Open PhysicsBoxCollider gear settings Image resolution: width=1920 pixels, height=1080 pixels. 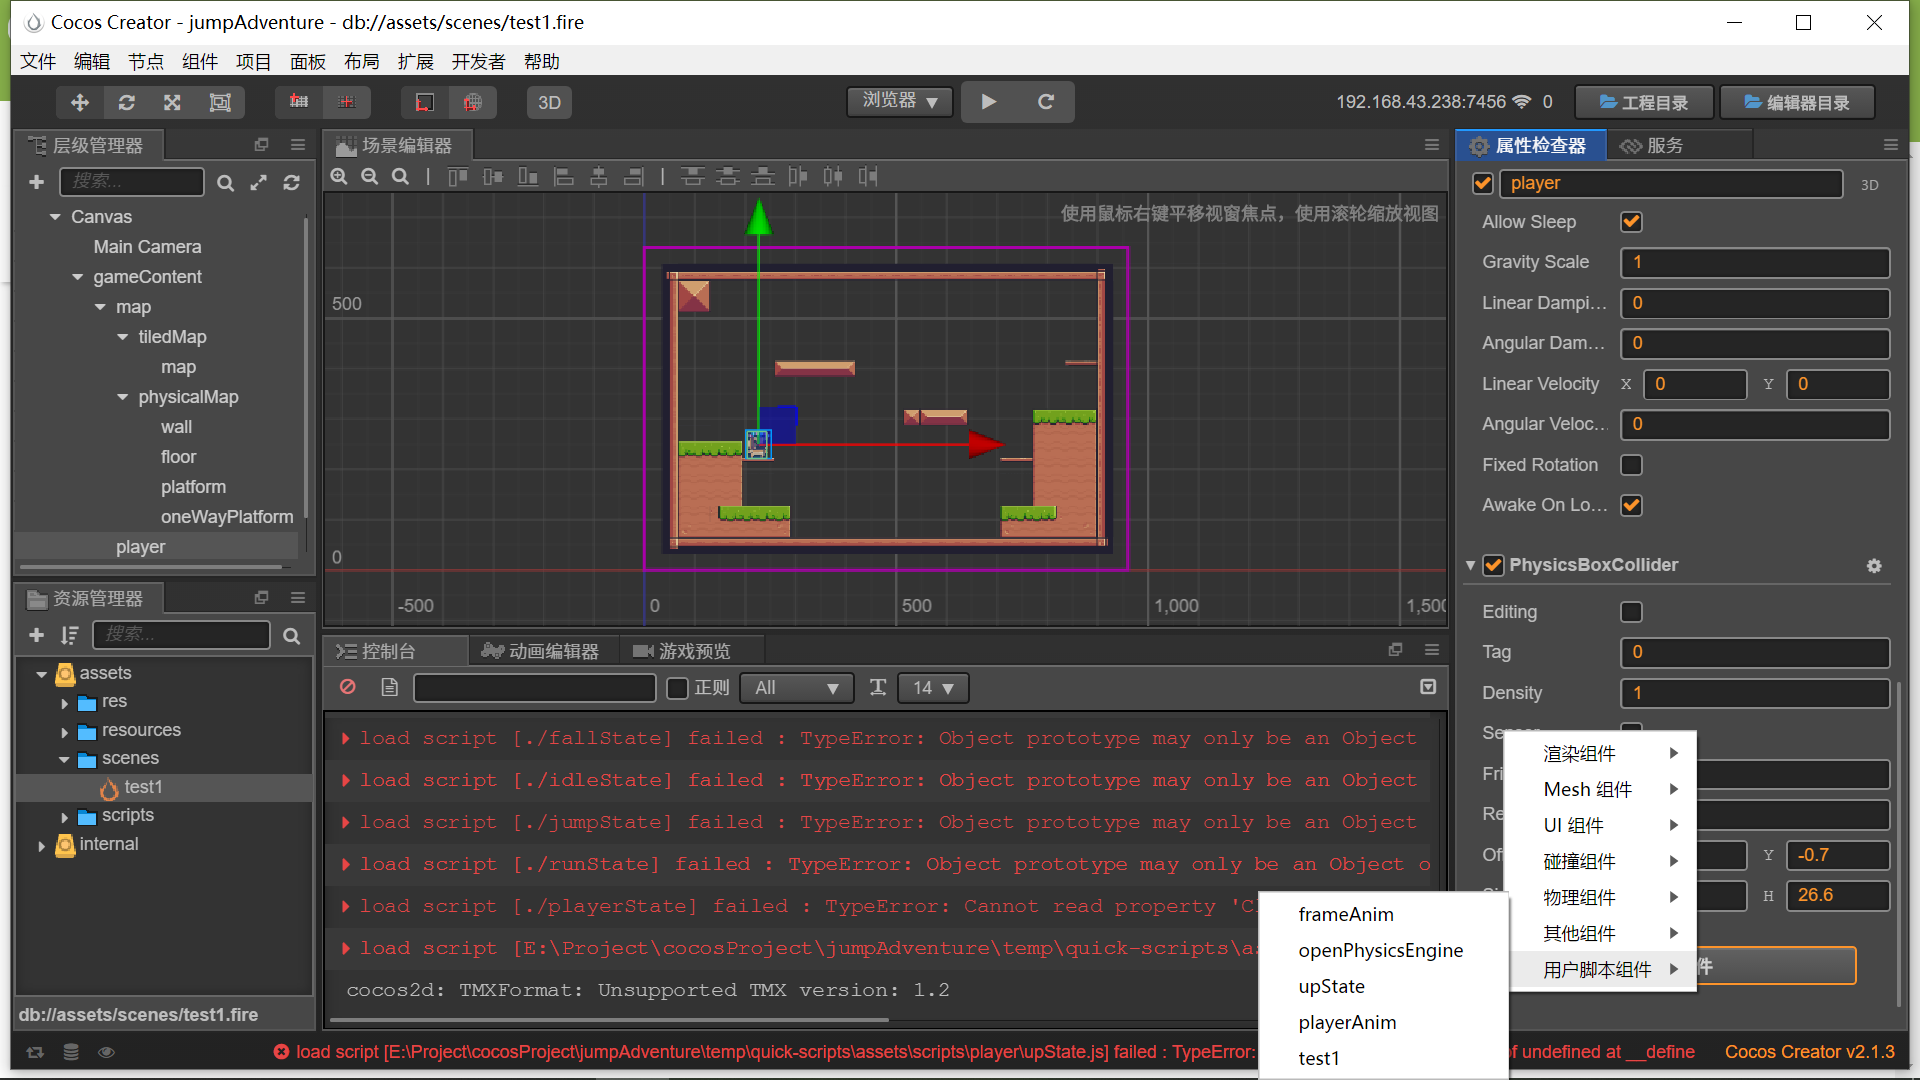click(1874, 565)
